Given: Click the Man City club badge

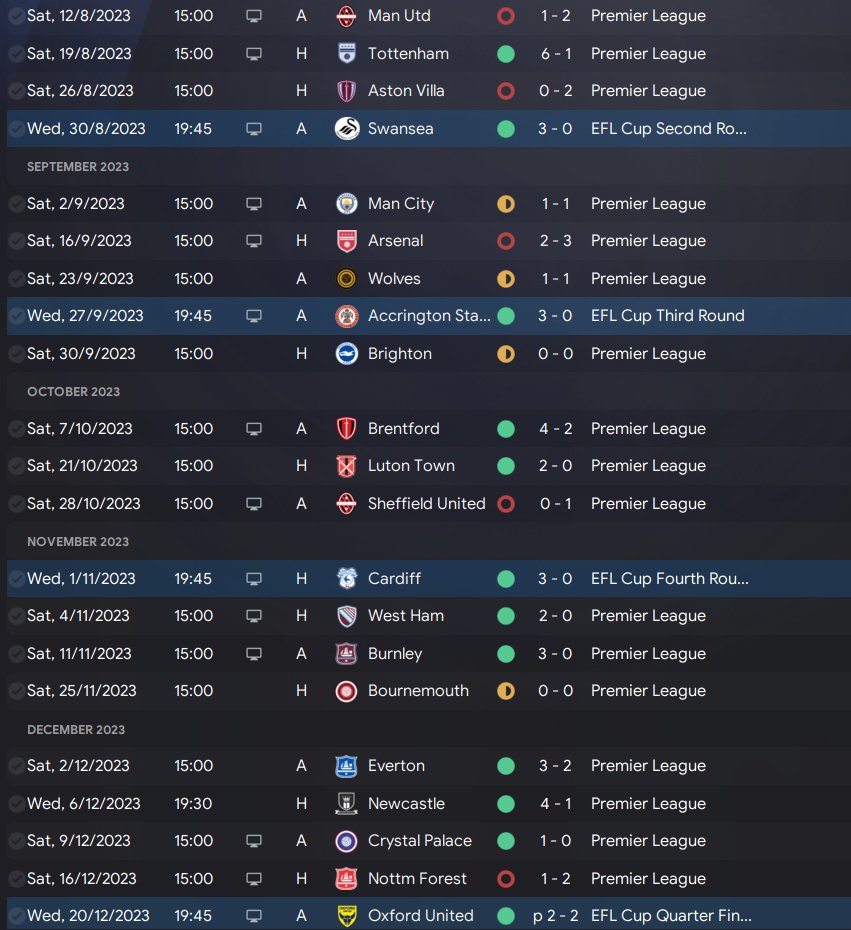Looking at the screenshot, I should coord(347,203).
